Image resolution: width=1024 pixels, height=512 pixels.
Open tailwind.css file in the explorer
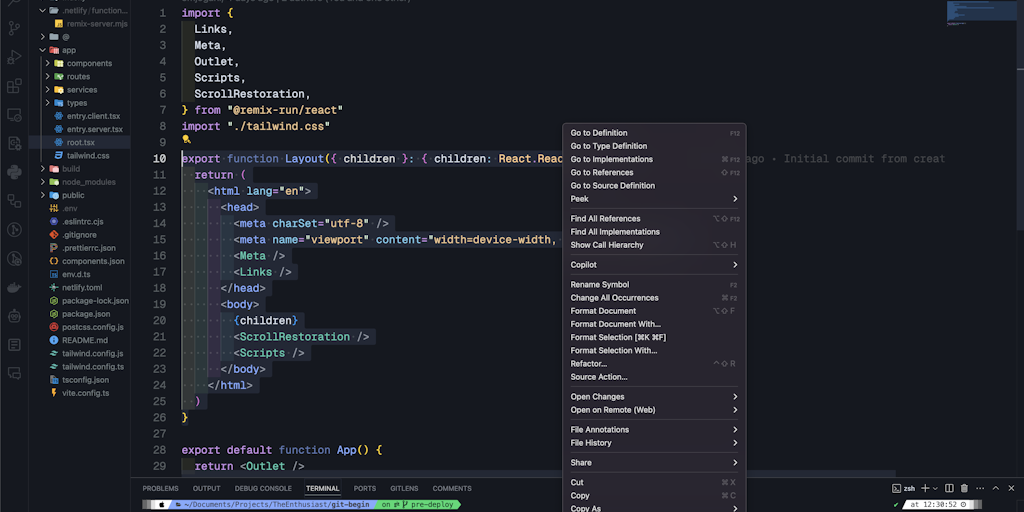click(x=88, y=155)
